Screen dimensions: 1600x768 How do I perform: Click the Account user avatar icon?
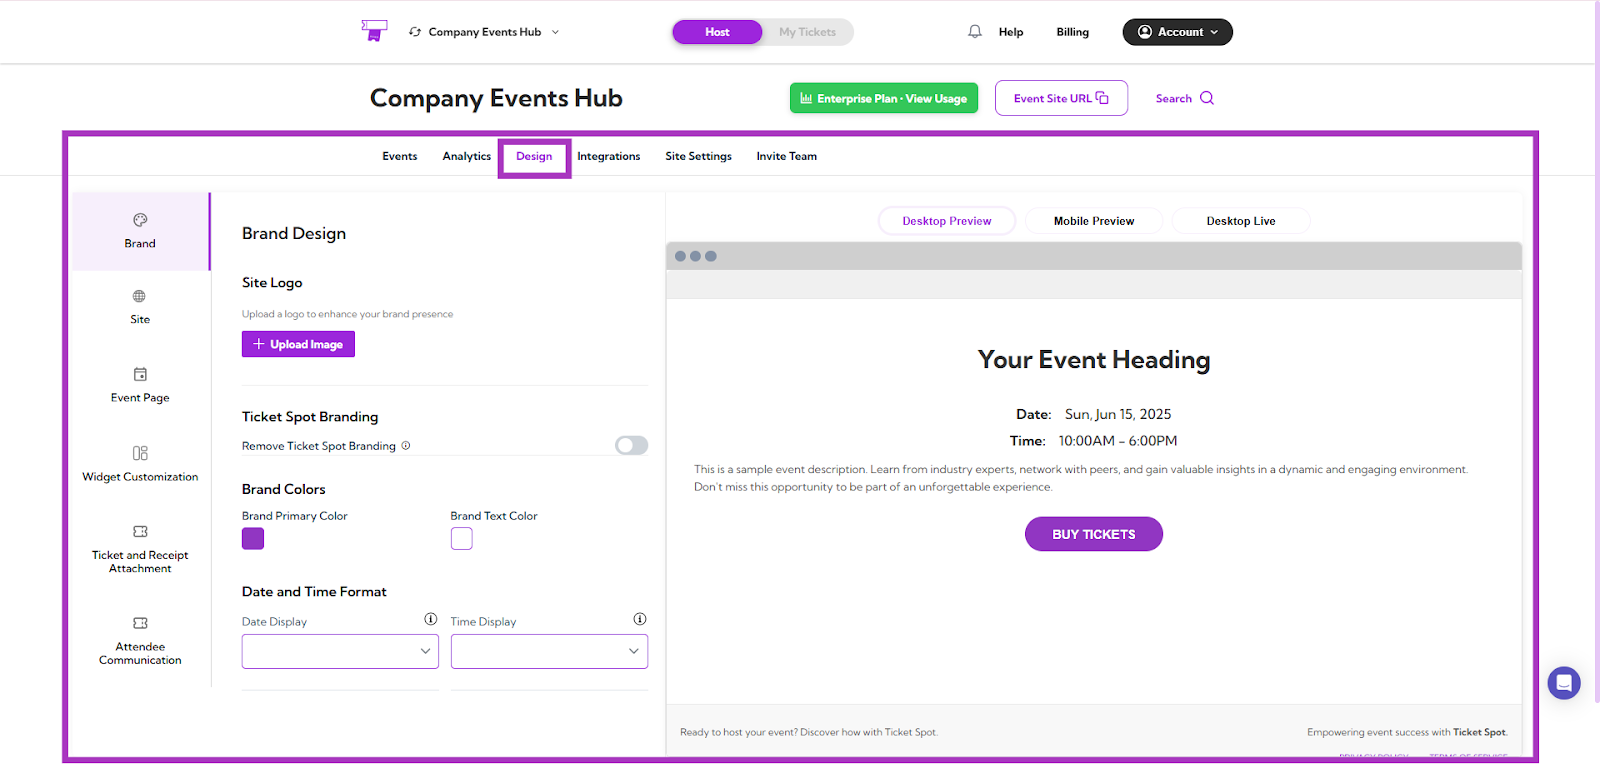pos(1145,32)
